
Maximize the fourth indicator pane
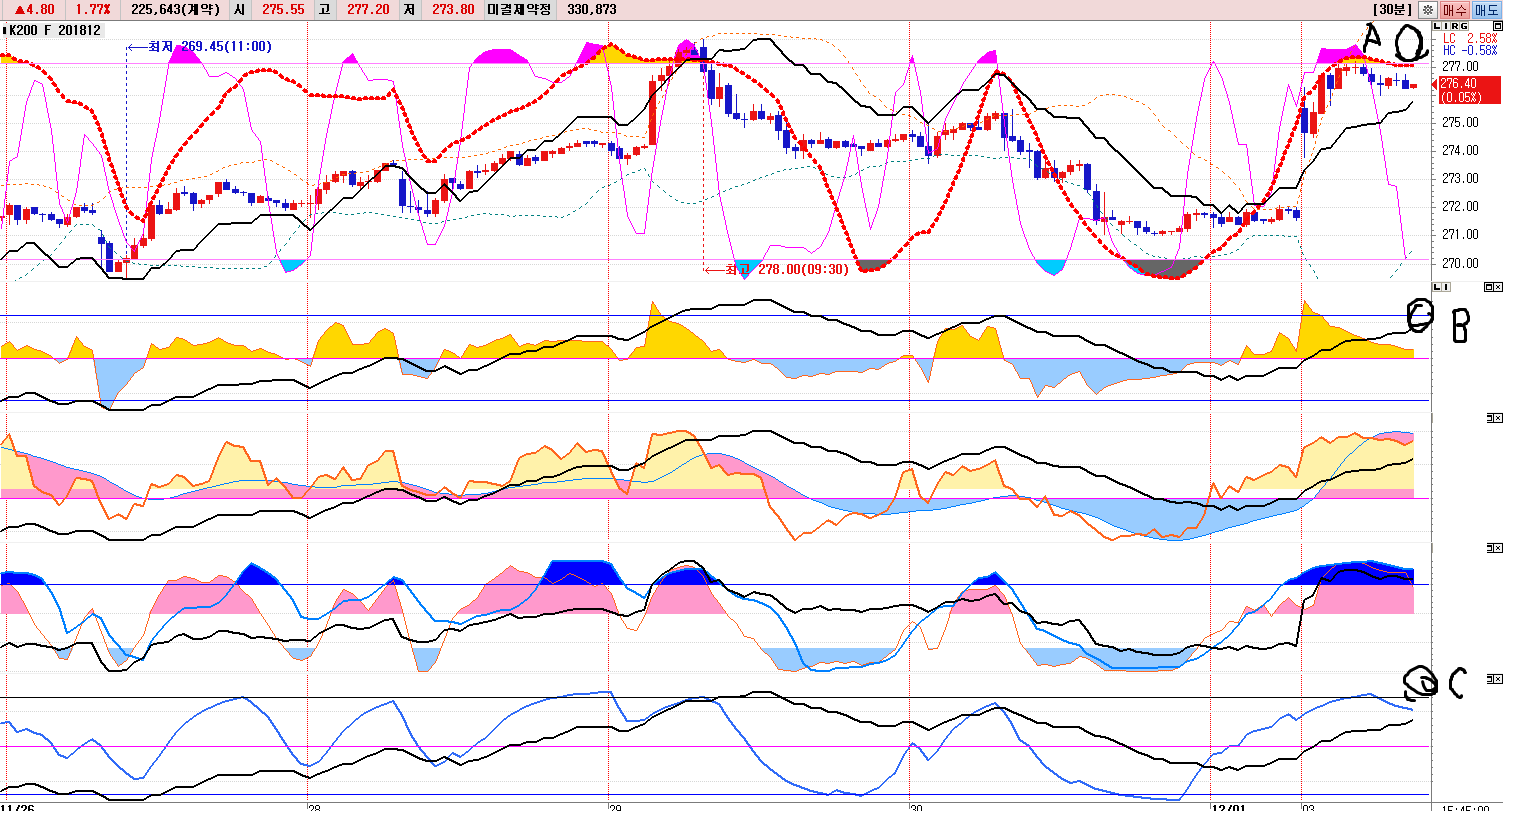tap(1490, 548)
